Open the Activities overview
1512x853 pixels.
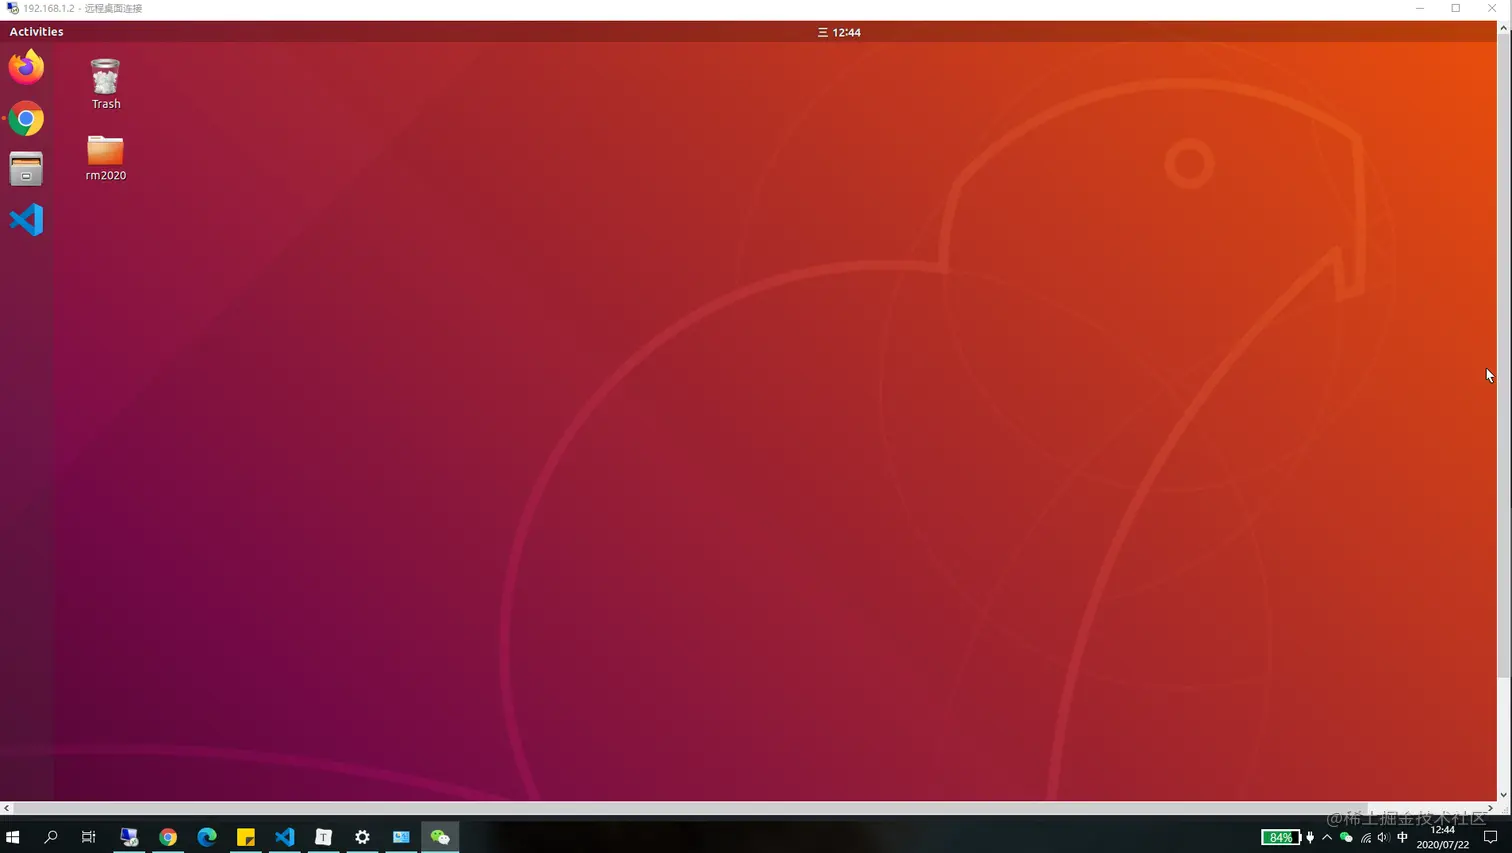point(36,32)
